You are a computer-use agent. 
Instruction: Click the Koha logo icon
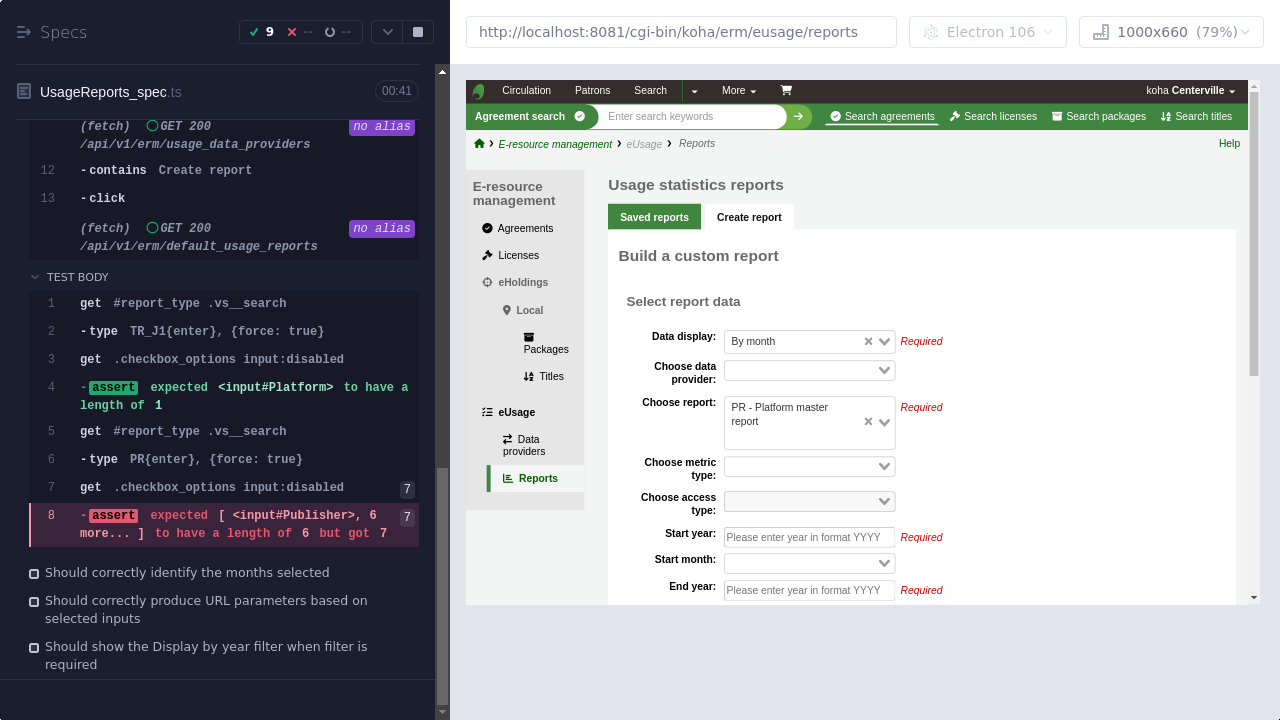(479, 91)
